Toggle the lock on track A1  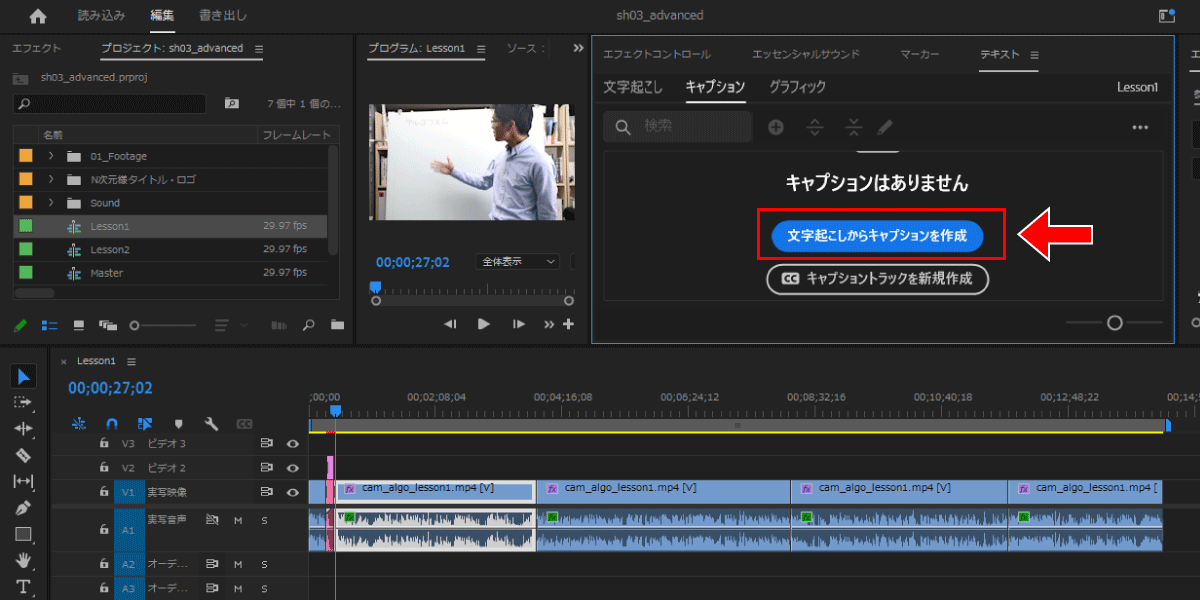(x=103, y=529)
